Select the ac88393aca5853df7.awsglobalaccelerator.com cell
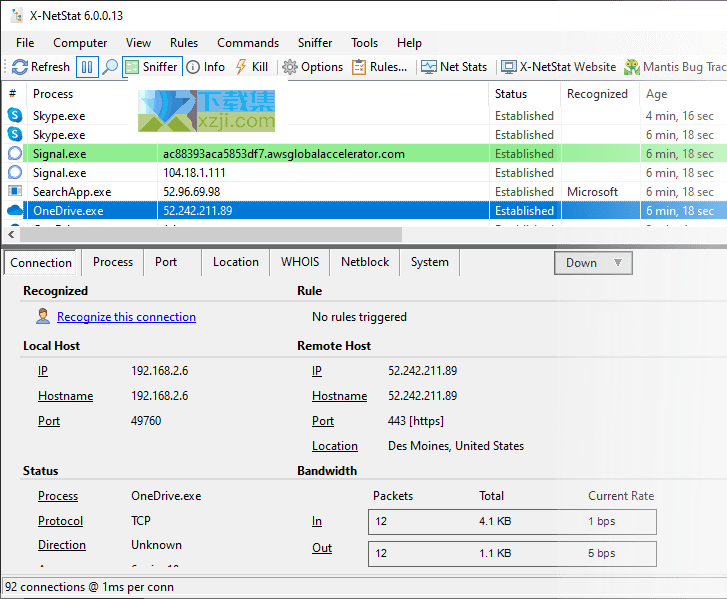Screen dimensions: 727x599 (x=323, y=153)
